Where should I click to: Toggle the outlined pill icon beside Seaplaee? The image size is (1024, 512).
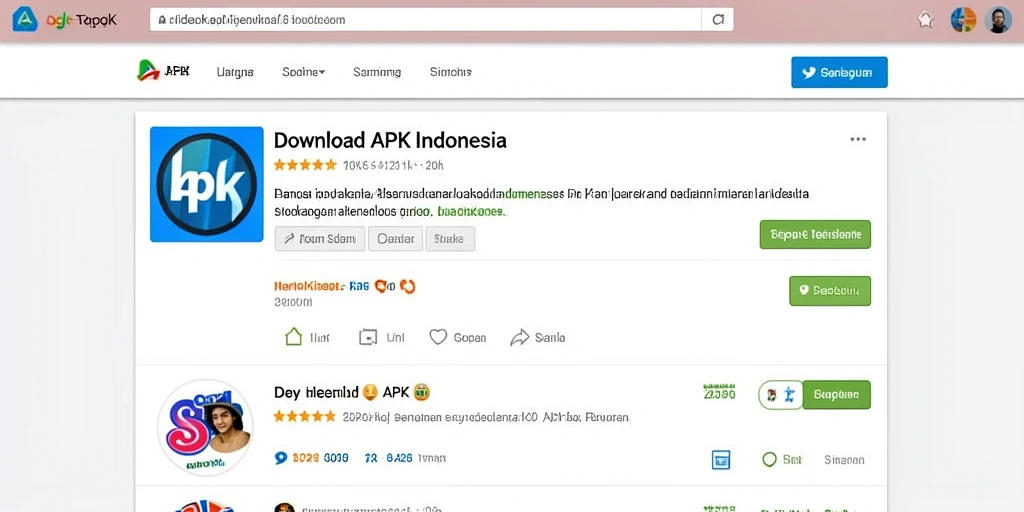coord(780,394)
